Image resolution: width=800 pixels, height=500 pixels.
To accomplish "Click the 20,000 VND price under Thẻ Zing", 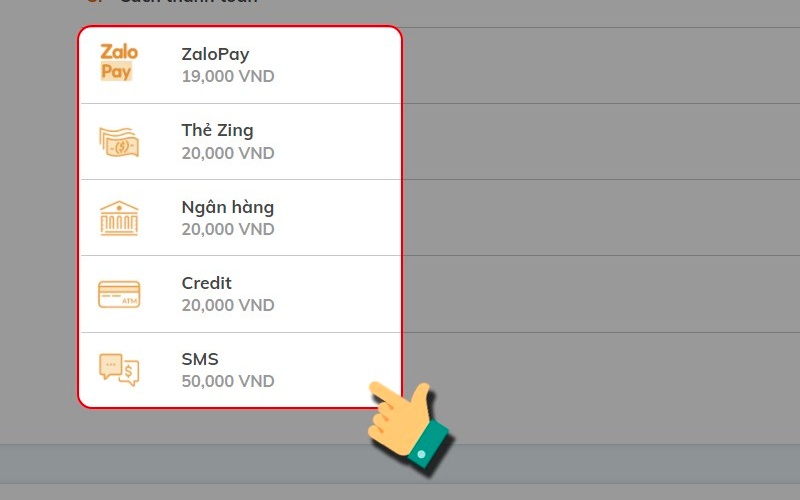I will point(228,153).
